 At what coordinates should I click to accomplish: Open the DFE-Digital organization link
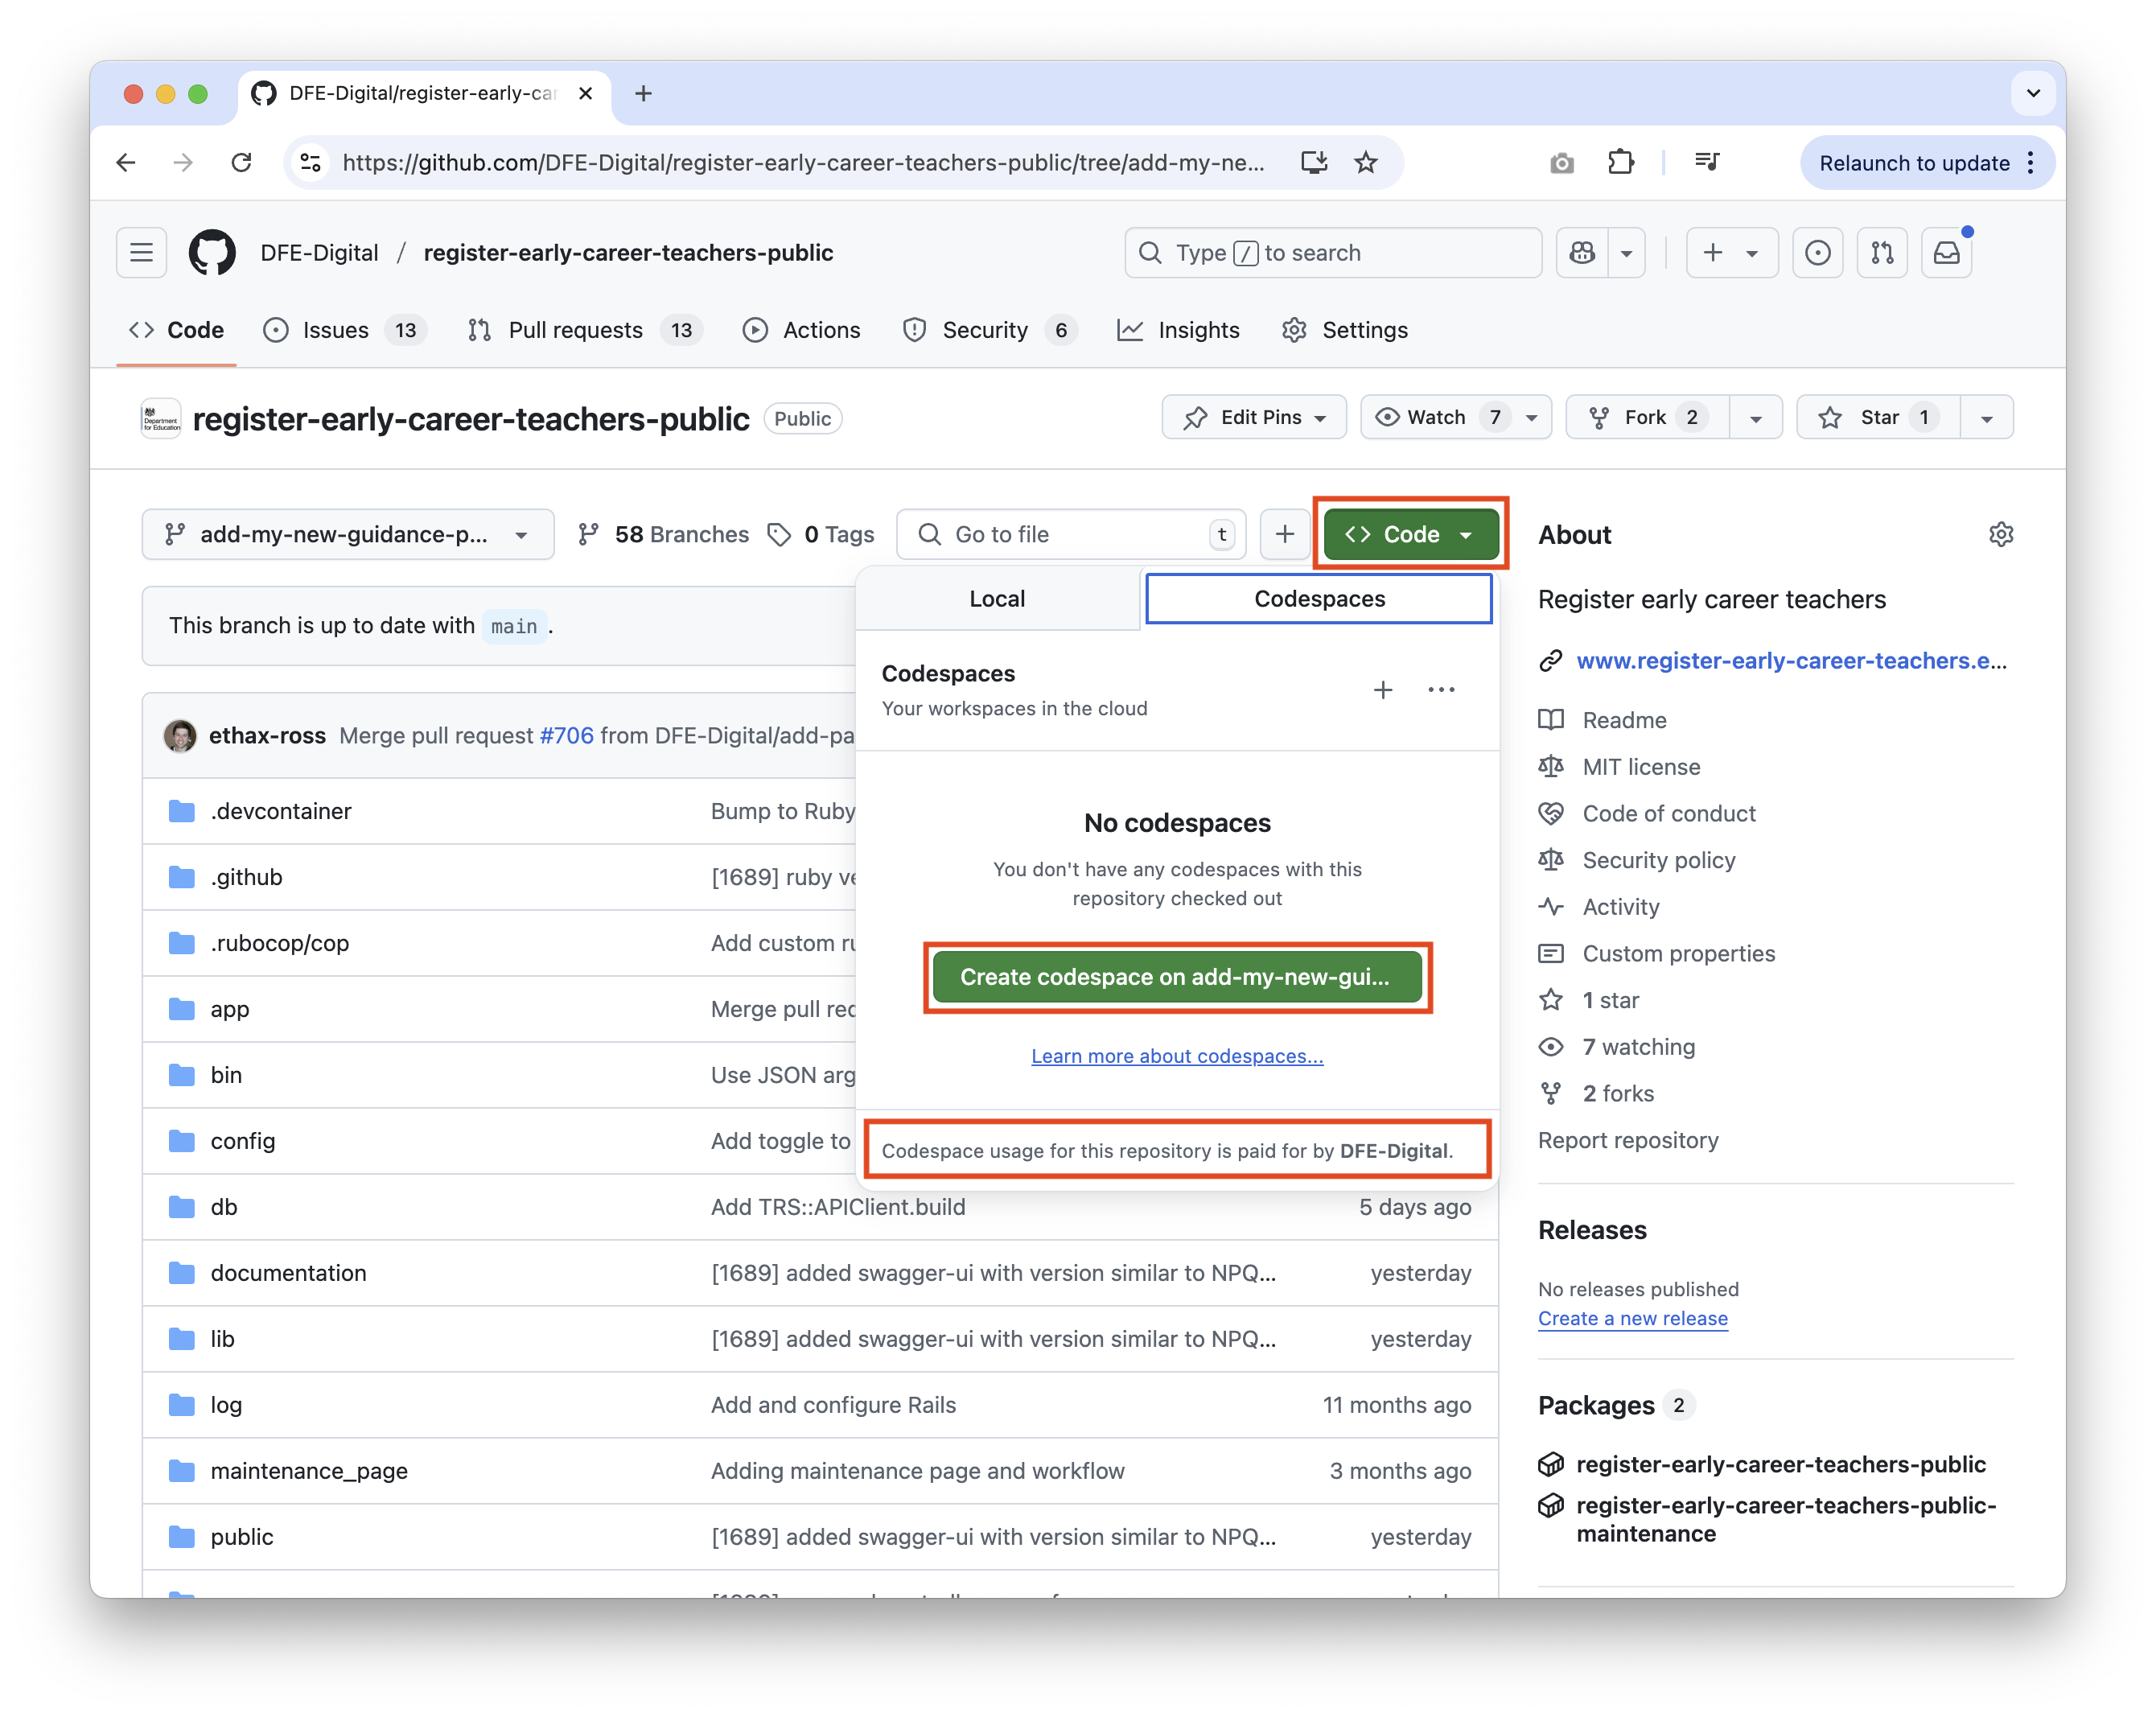(x=319, y=252)
